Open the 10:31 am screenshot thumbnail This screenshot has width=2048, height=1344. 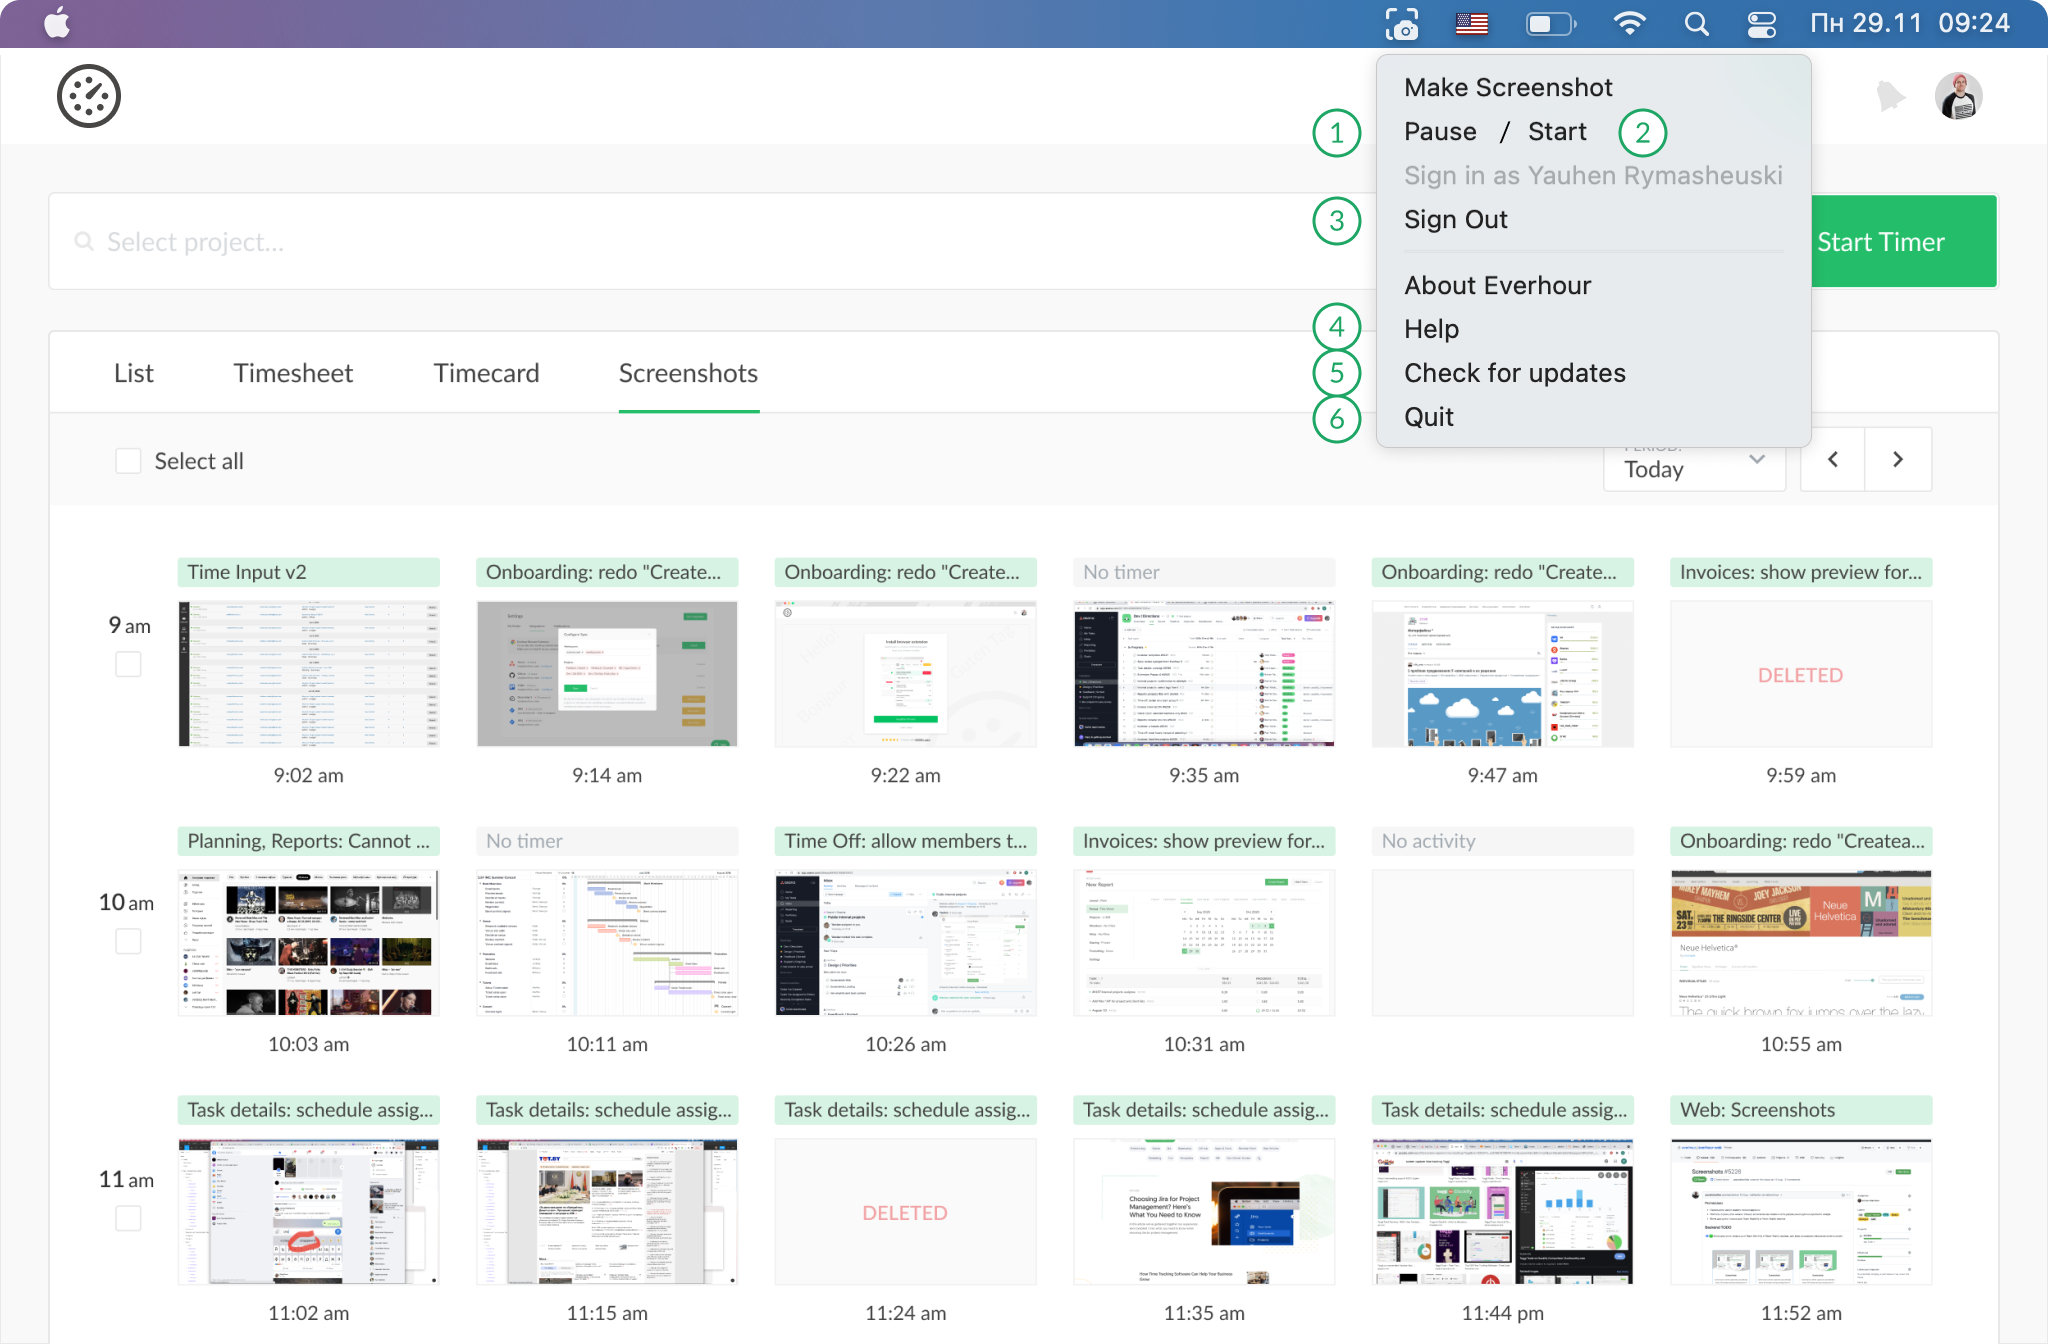click(x=1204, y=942)
